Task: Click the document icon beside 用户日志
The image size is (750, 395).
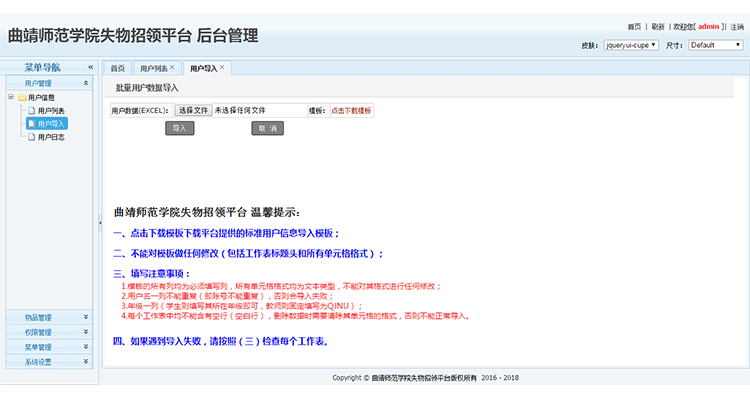Action: click(x=32, y=137)
